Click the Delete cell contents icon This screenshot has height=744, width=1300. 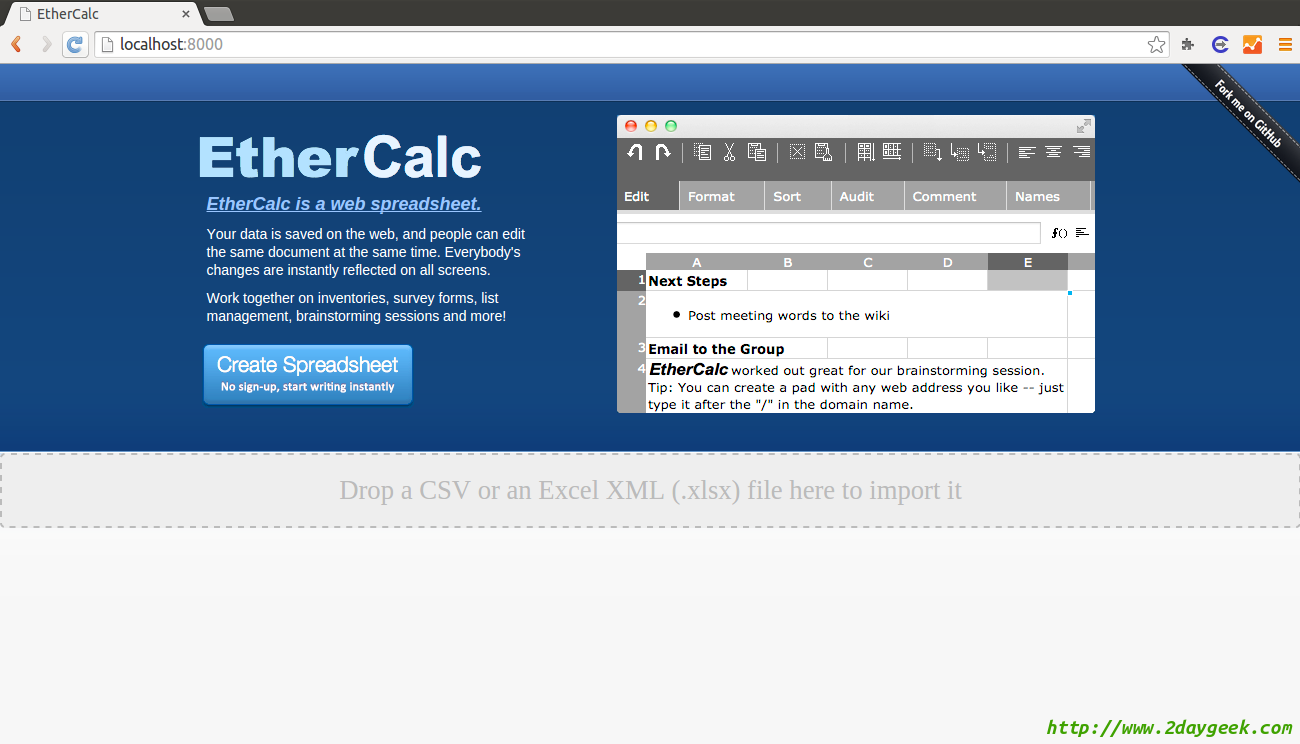(x=797, y=152)
